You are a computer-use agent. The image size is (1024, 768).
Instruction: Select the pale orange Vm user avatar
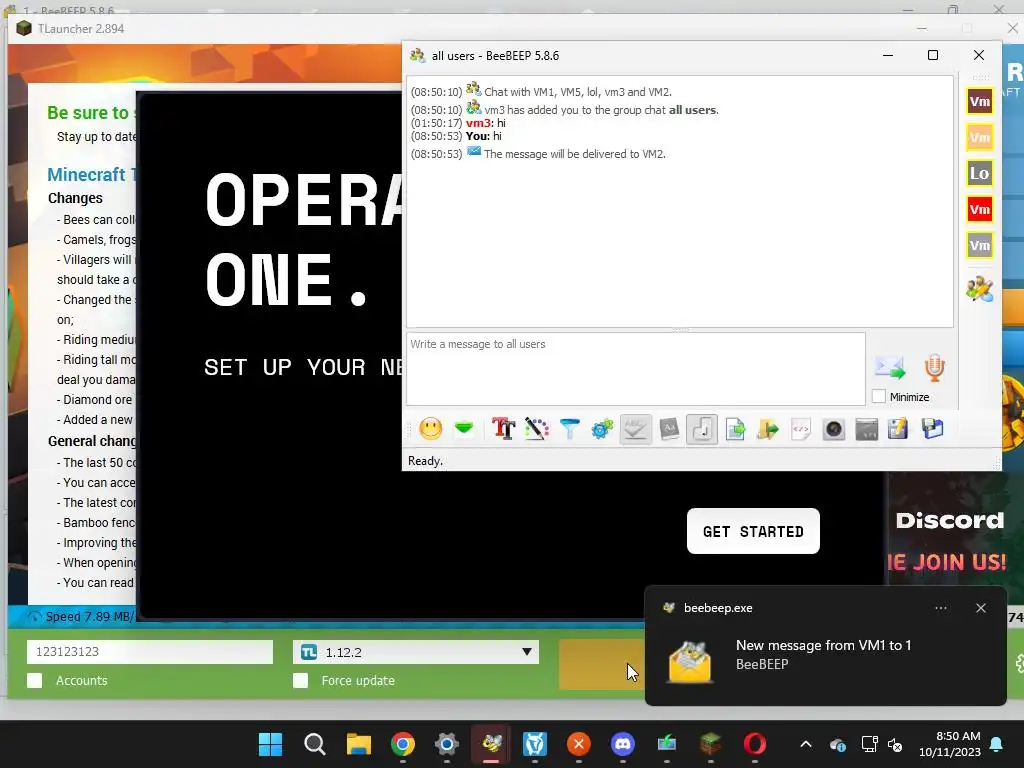pyautogui.click(x=980, y=137)
